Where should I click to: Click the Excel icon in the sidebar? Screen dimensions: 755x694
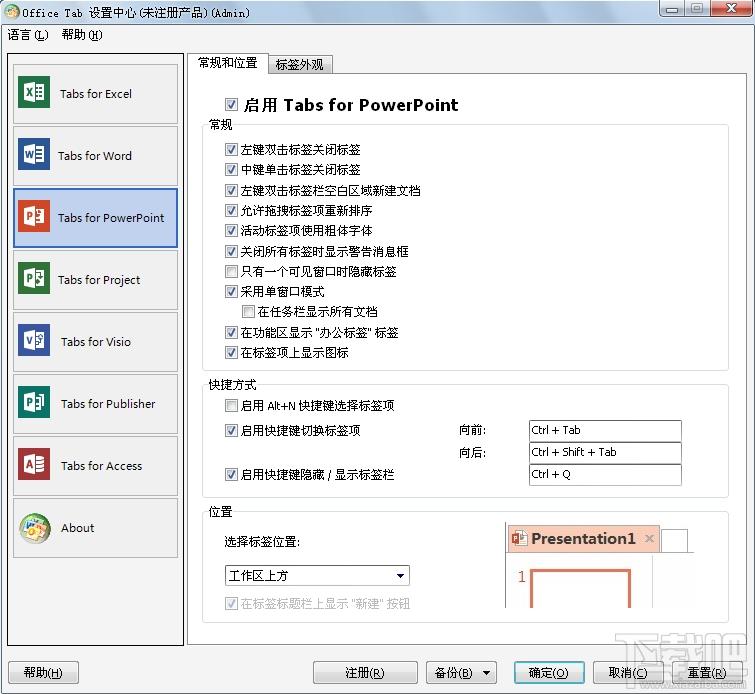[x=34, y=92]
